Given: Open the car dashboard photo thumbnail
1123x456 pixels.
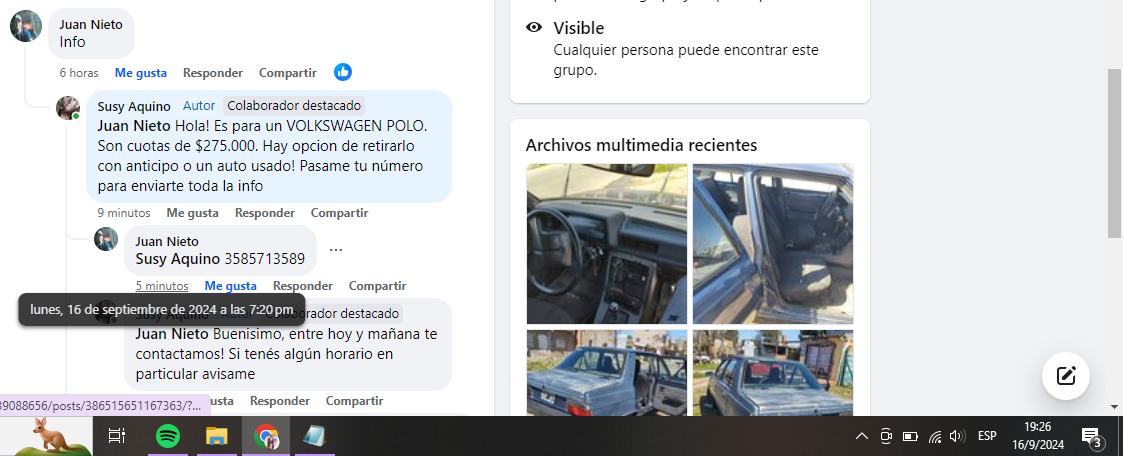Looking at the screenshot, I should coord(607,243).
